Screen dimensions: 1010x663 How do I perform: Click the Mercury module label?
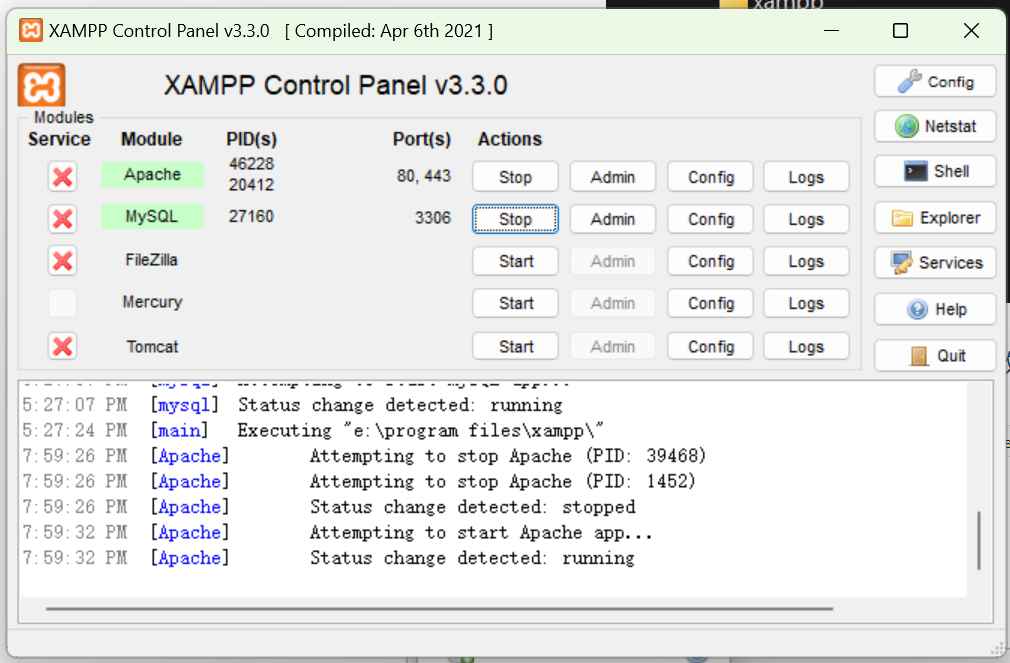[x=153, y=302]
